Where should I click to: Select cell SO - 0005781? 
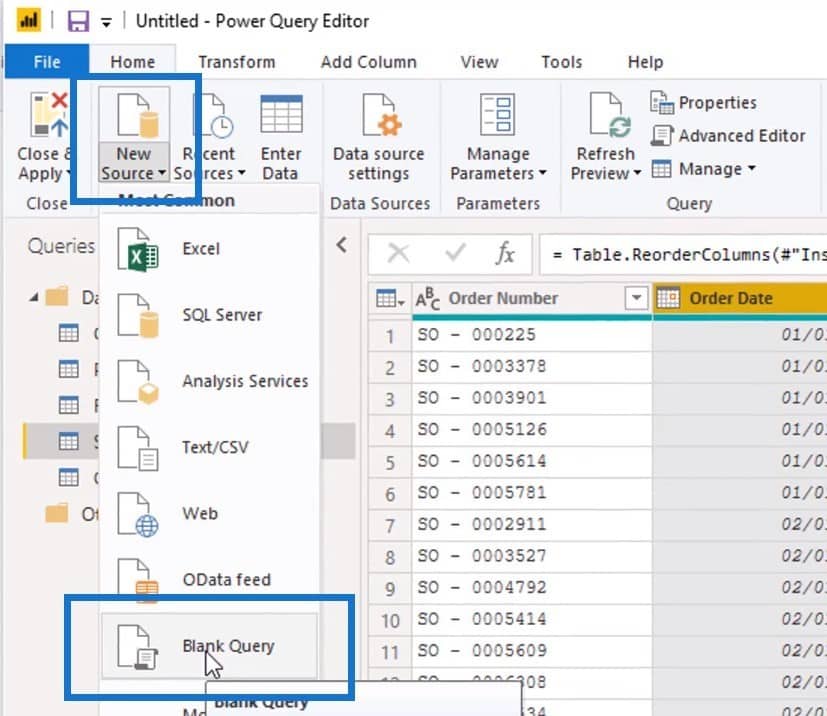click(532, 493)
